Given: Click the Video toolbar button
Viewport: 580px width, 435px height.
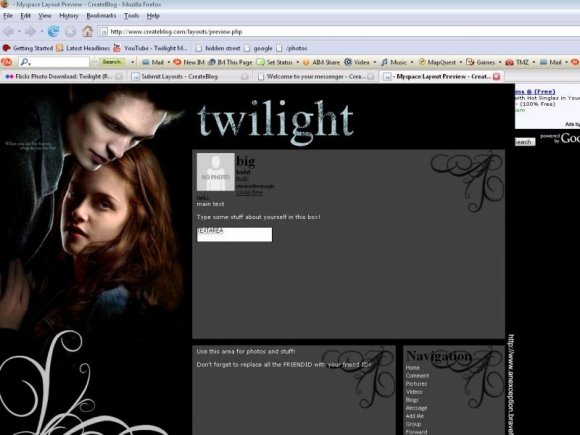Looking at the screenshot, I should 357,62.
